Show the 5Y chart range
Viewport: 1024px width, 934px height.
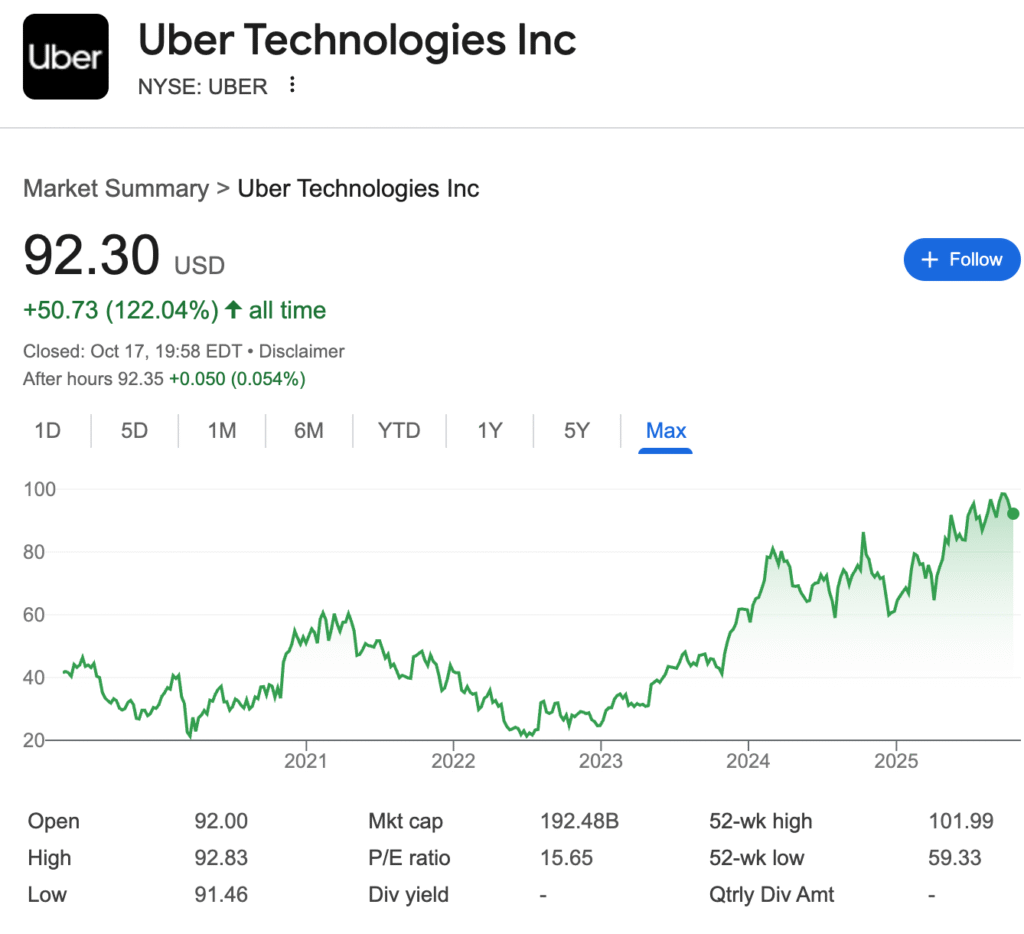(x=576, y=431)
